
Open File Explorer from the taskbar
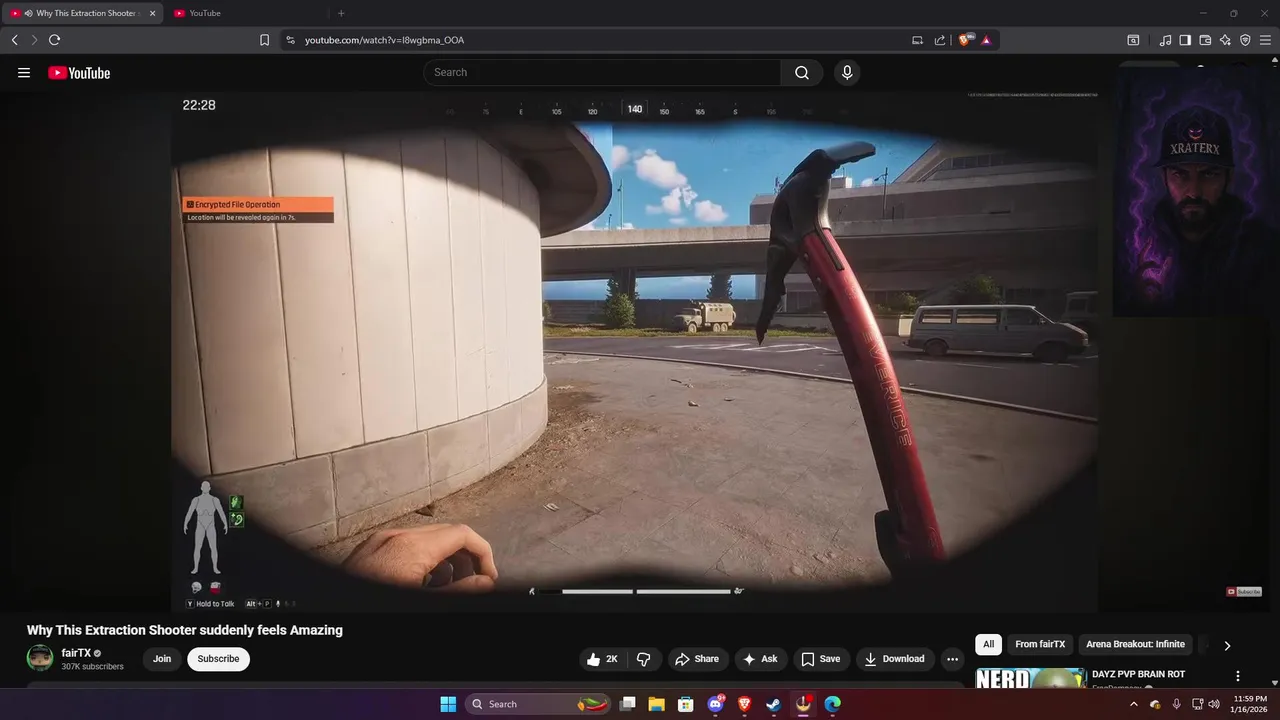[x=657, y=704]
